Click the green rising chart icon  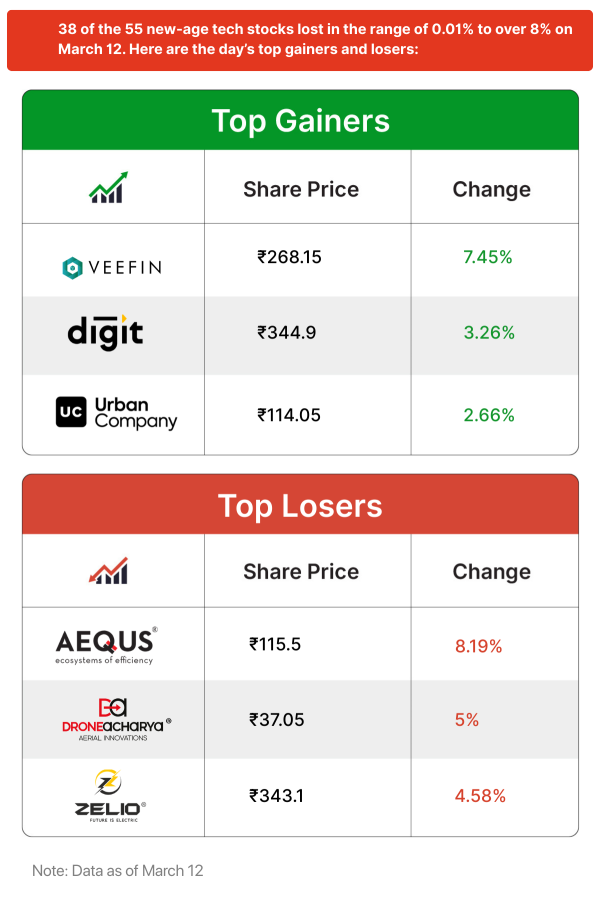pos(108,188)
